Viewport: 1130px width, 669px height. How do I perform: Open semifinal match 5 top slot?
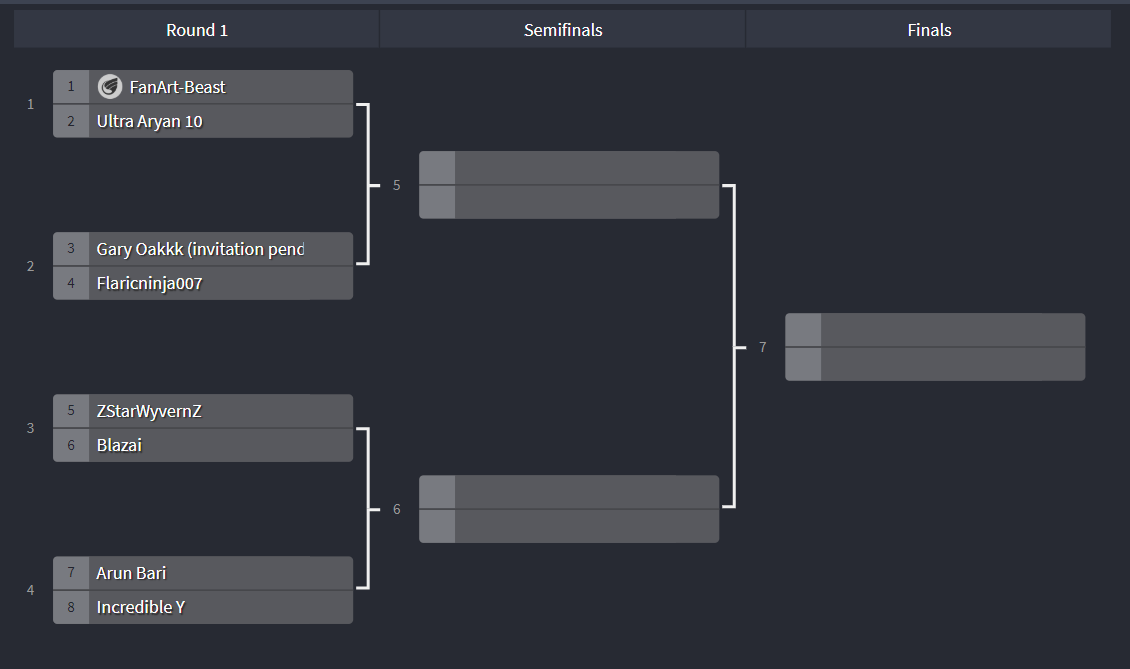click(x=569, y=168)
